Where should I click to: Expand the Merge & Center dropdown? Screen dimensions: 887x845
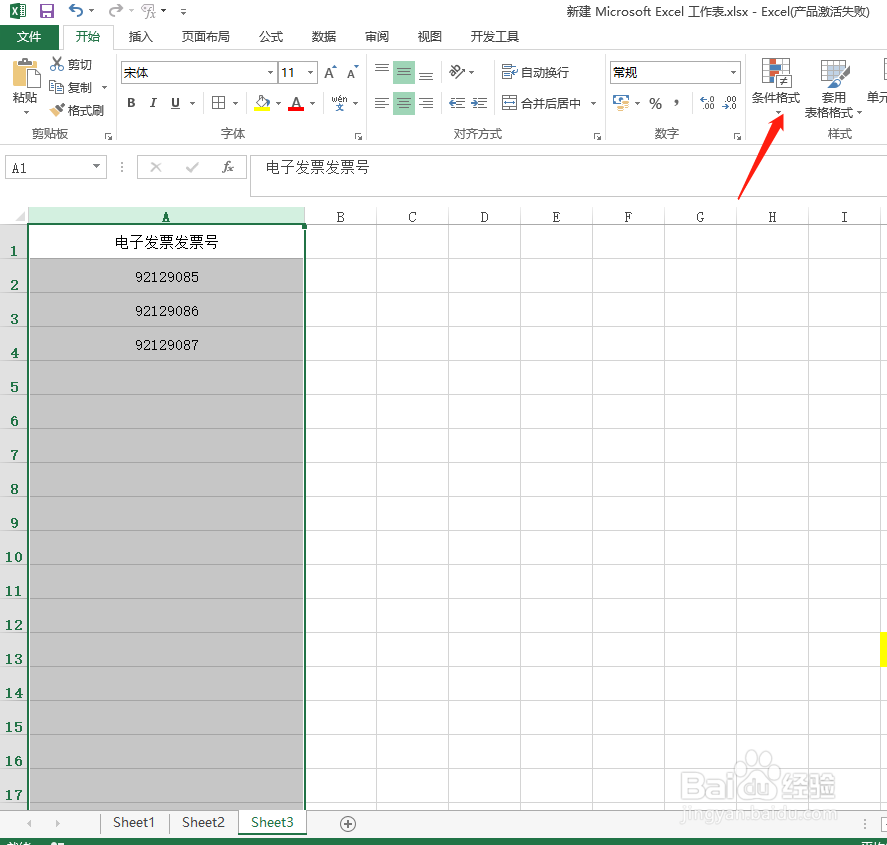click(592, 103)
